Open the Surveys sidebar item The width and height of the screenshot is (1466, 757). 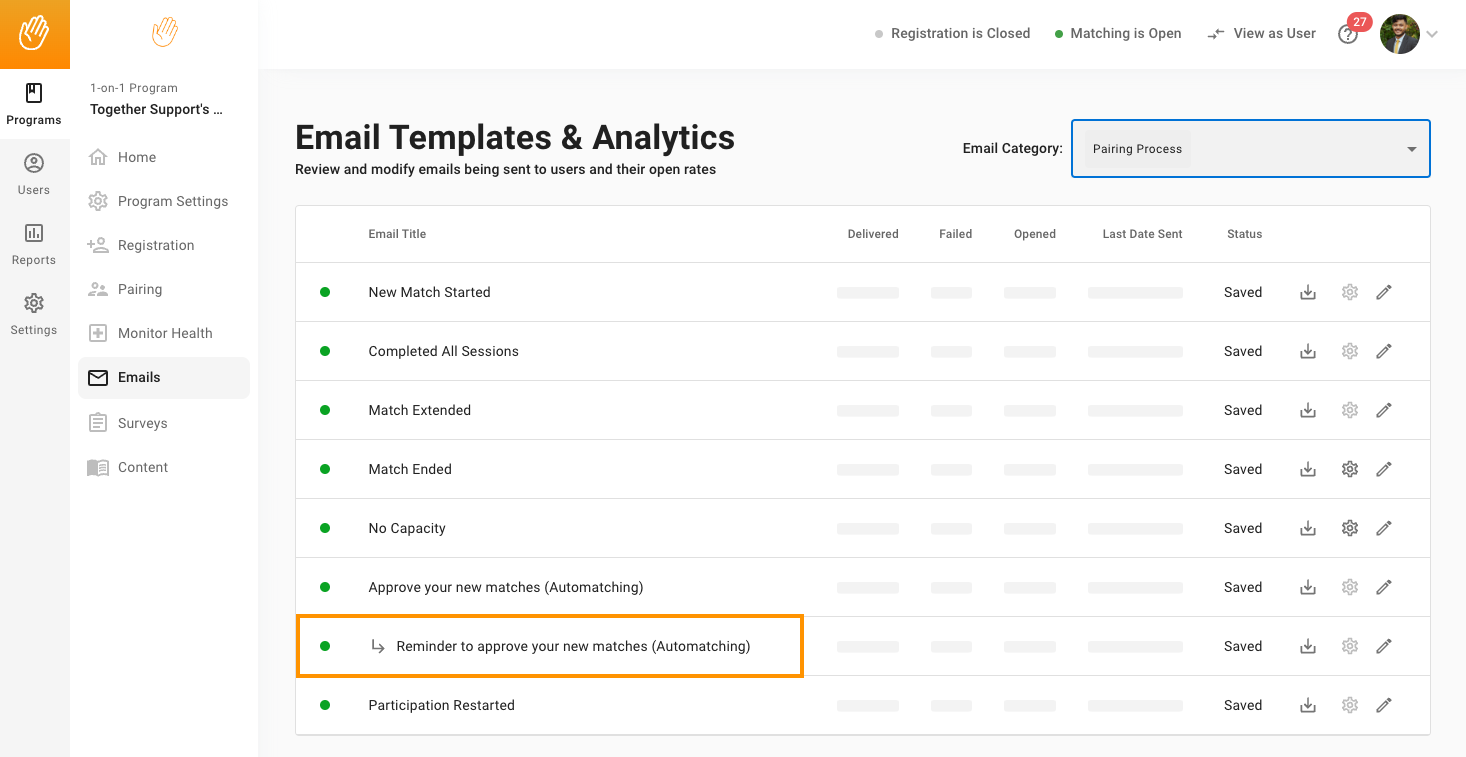[142, 423]
